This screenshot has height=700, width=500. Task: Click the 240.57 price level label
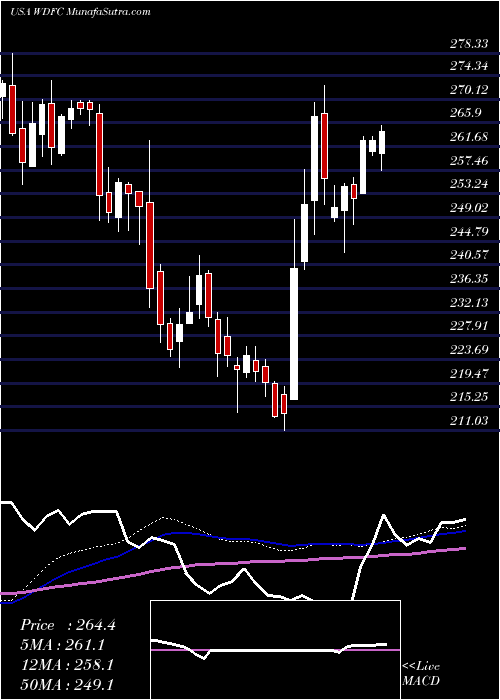pos(468,255)
